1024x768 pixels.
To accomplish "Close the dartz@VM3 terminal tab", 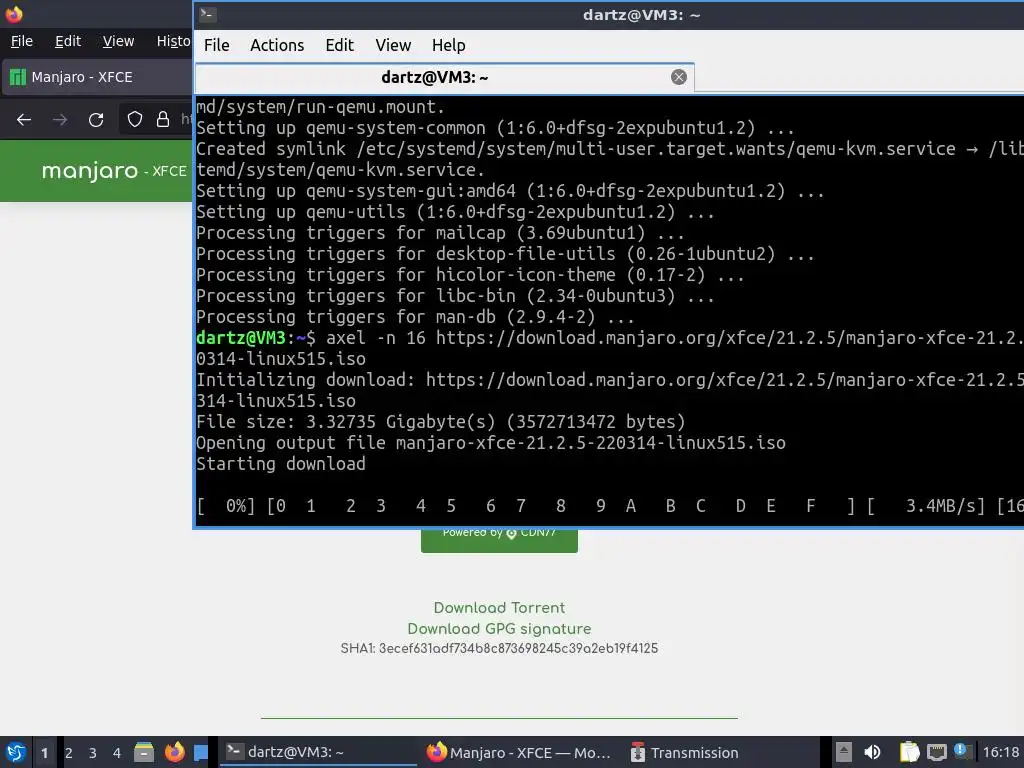I will 679,77.
